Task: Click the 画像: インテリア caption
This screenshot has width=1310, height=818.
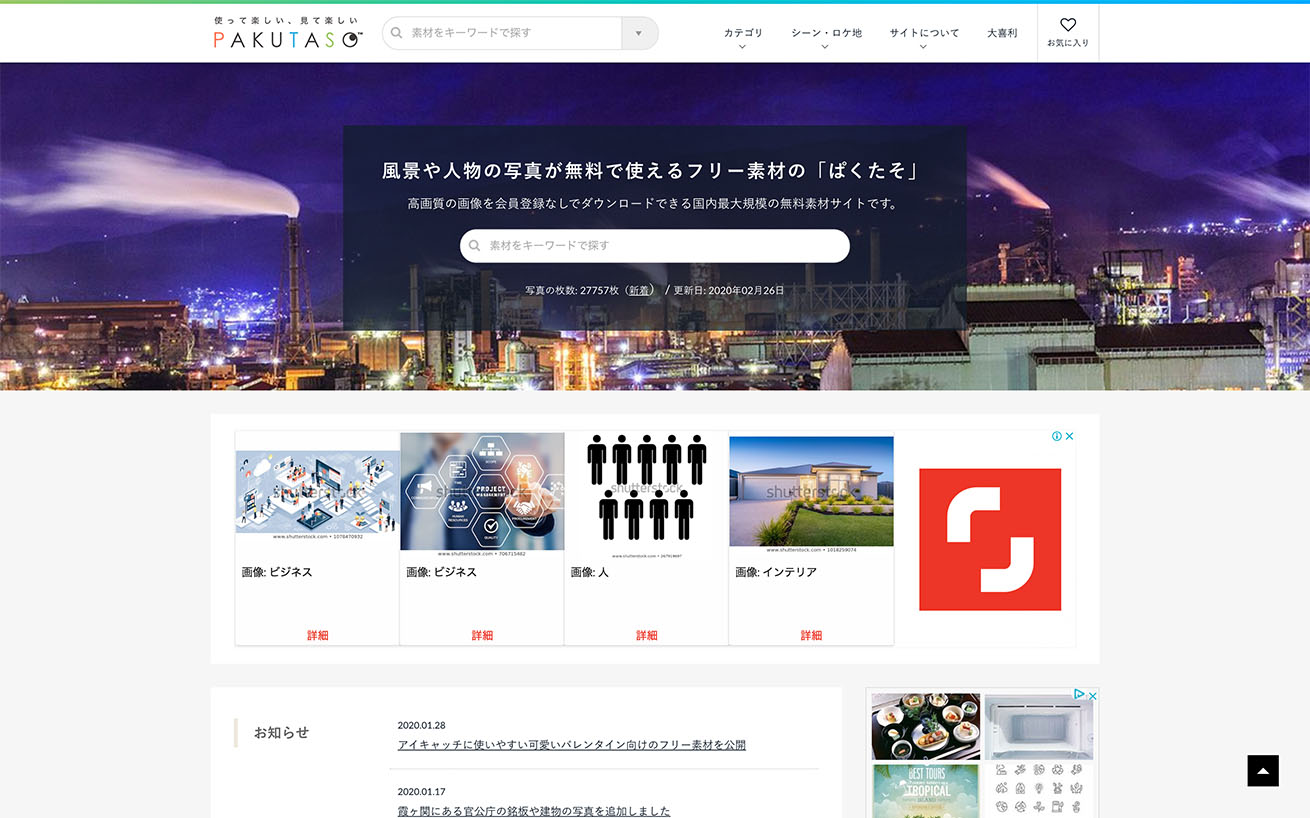Action: tap(776, 572)
